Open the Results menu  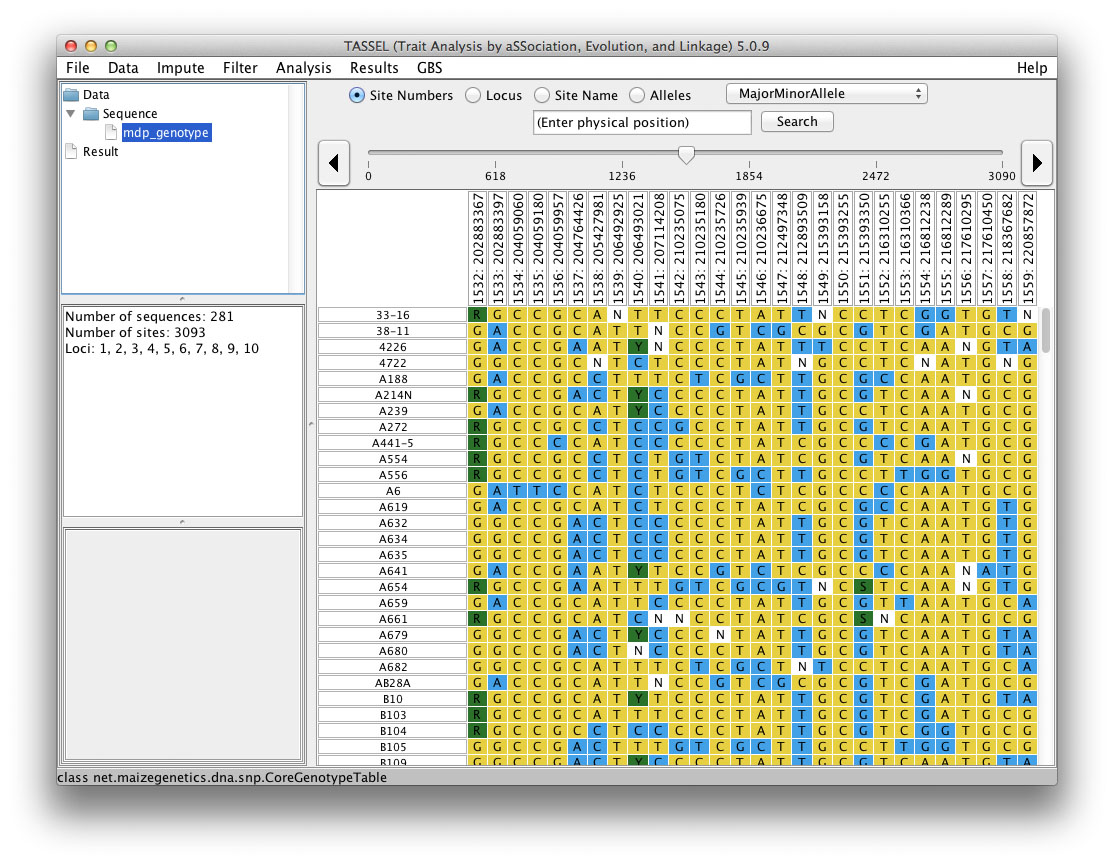click(x=374, y=68)
